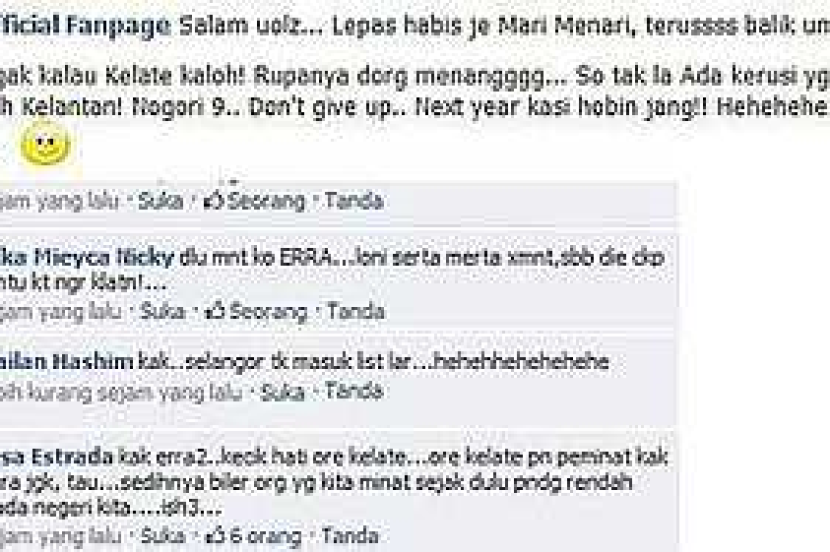
Task: Click thumbs-up icon under Nicky's comment
Action: point(215,312)
